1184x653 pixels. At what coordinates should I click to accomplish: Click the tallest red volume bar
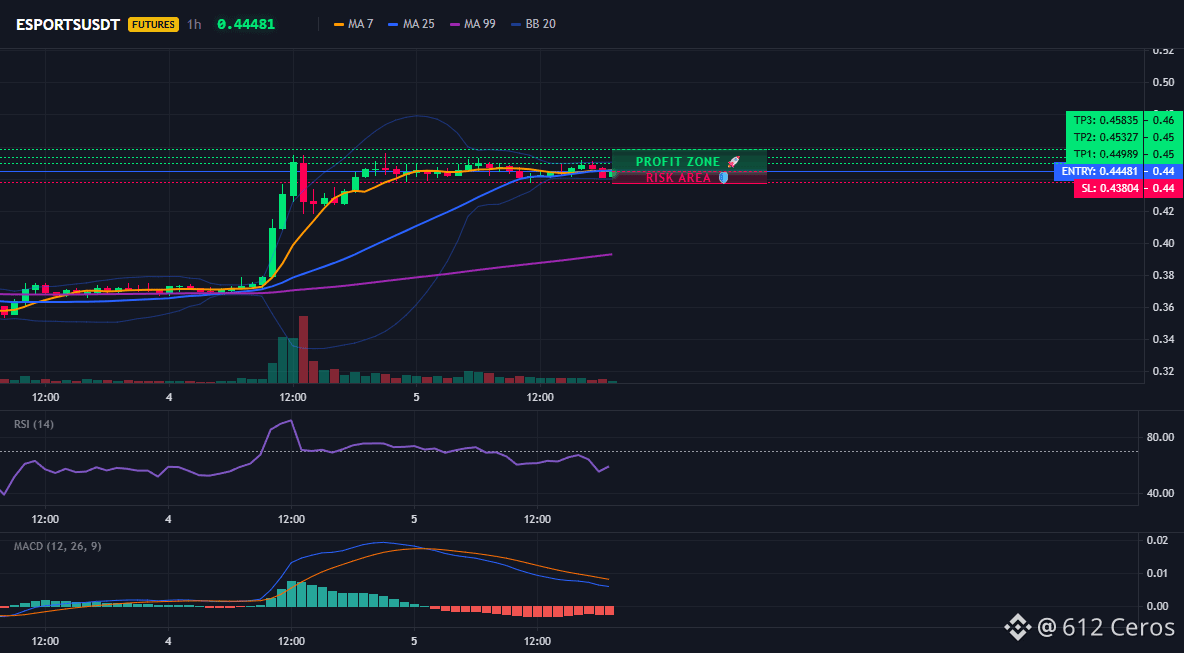tap(304, 350)
